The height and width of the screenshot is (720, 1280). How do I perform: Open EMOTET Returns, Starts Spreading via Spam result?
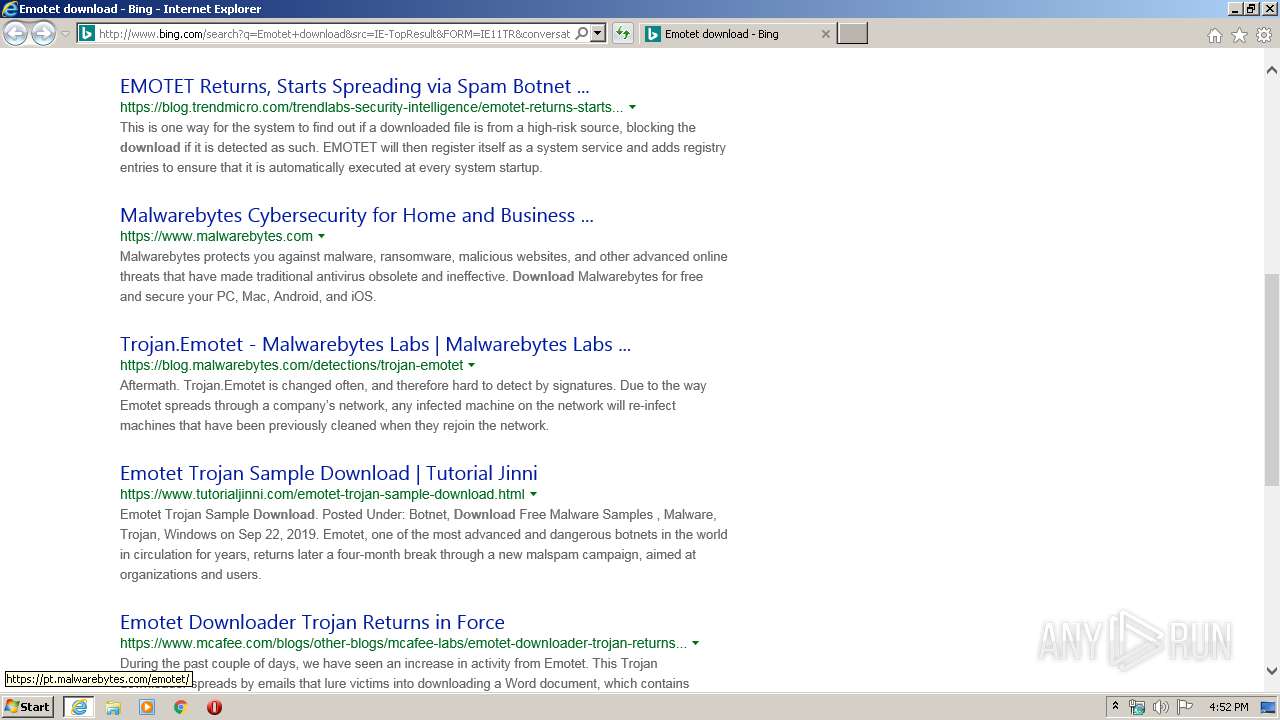(x=354, y=86)
